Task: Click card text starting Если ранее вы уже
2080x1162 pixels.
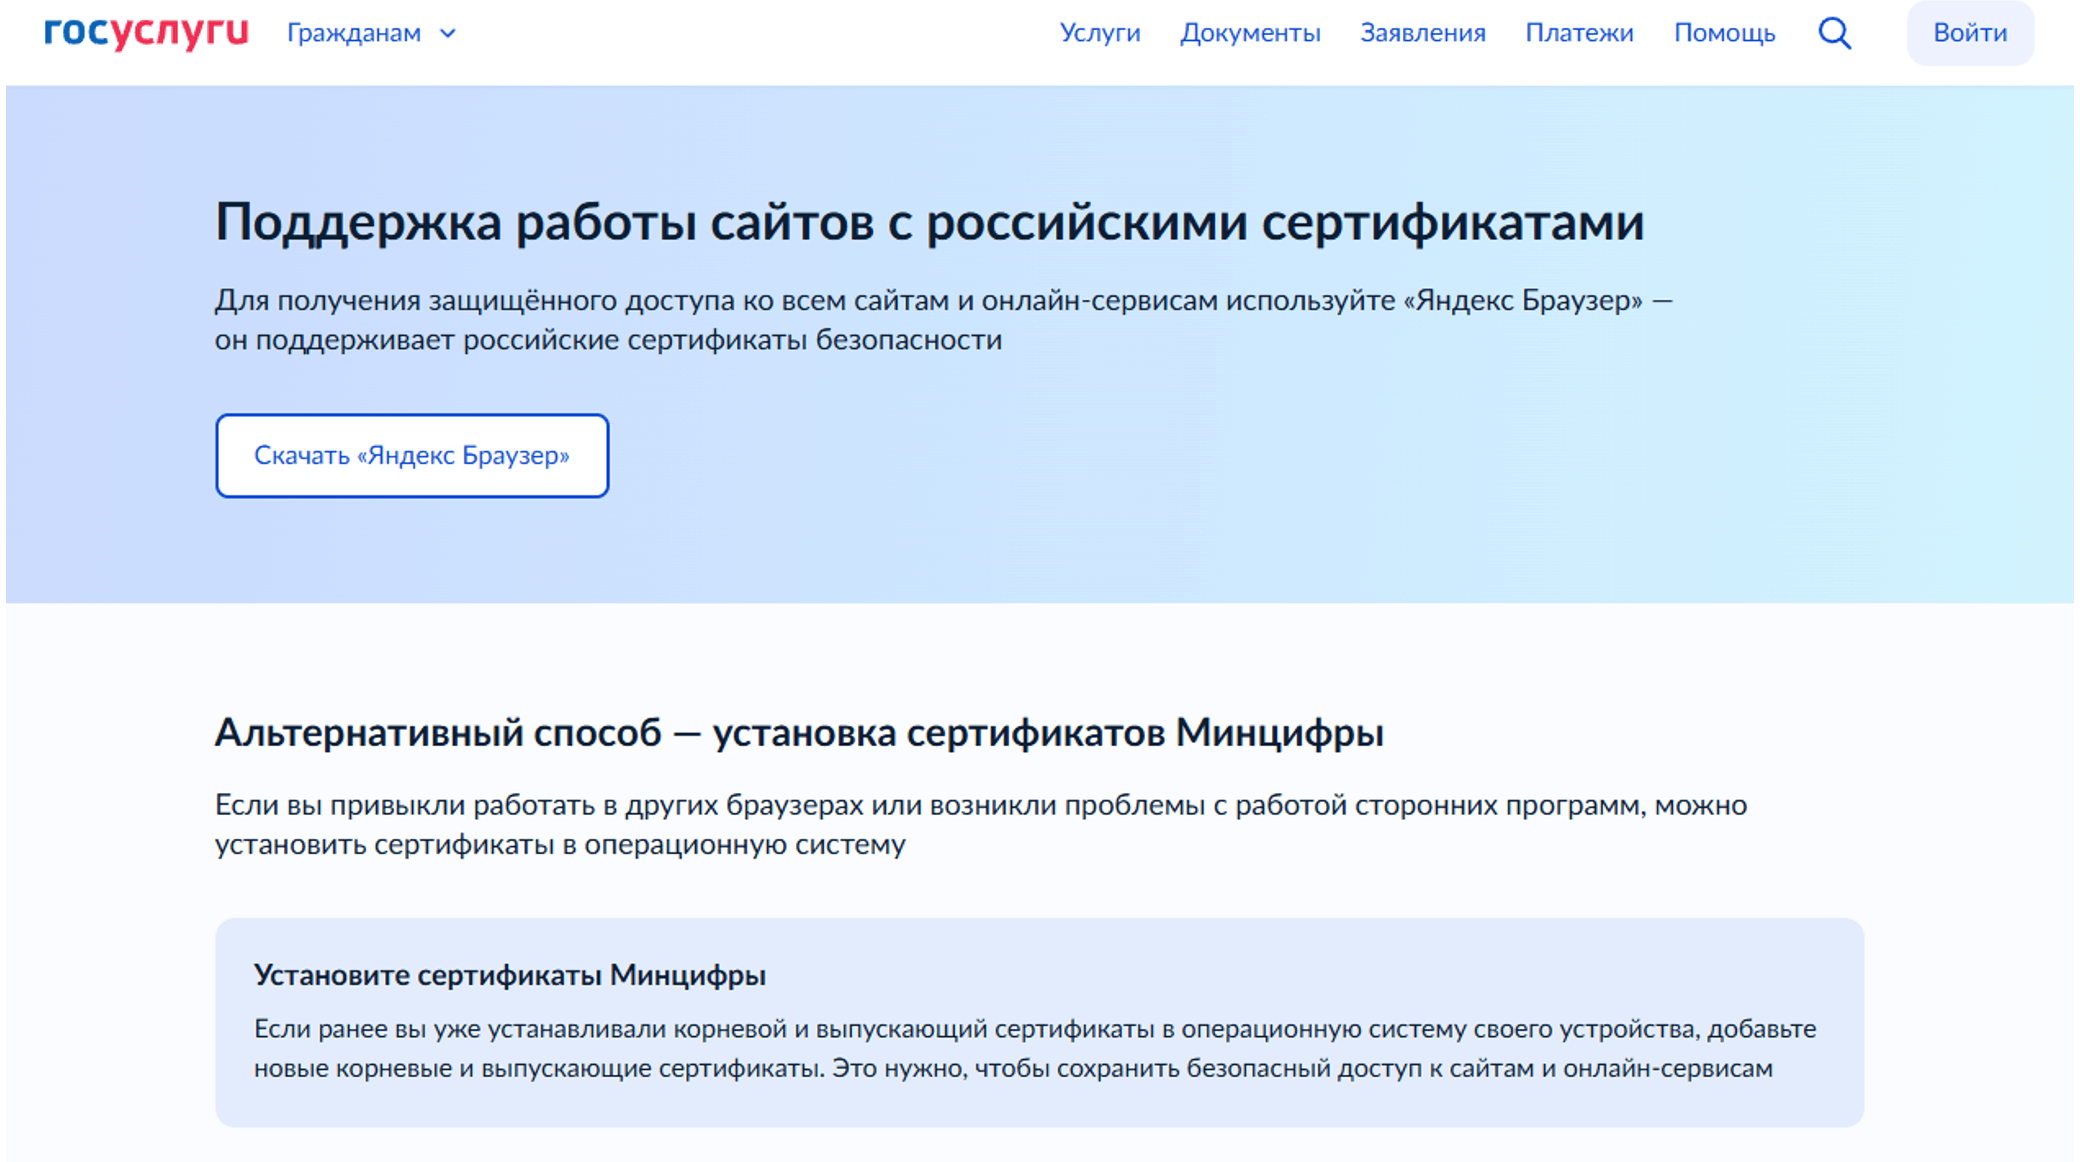Action: pyautogui.click(x=1035, y=1049)
